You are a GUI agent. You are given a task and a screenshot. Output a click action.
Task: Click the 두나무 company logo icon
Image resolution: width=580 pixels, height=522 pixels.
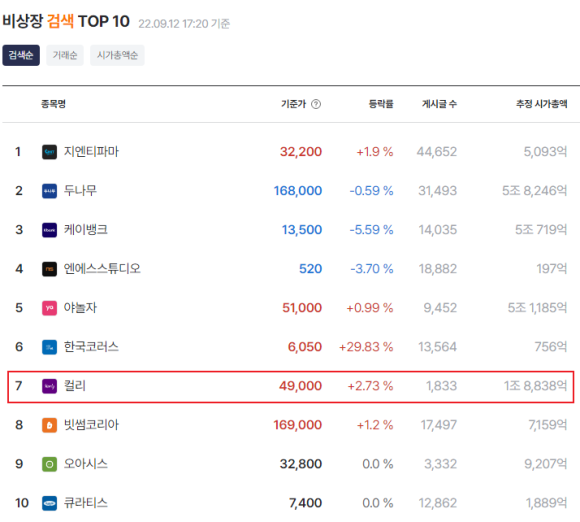49,191
